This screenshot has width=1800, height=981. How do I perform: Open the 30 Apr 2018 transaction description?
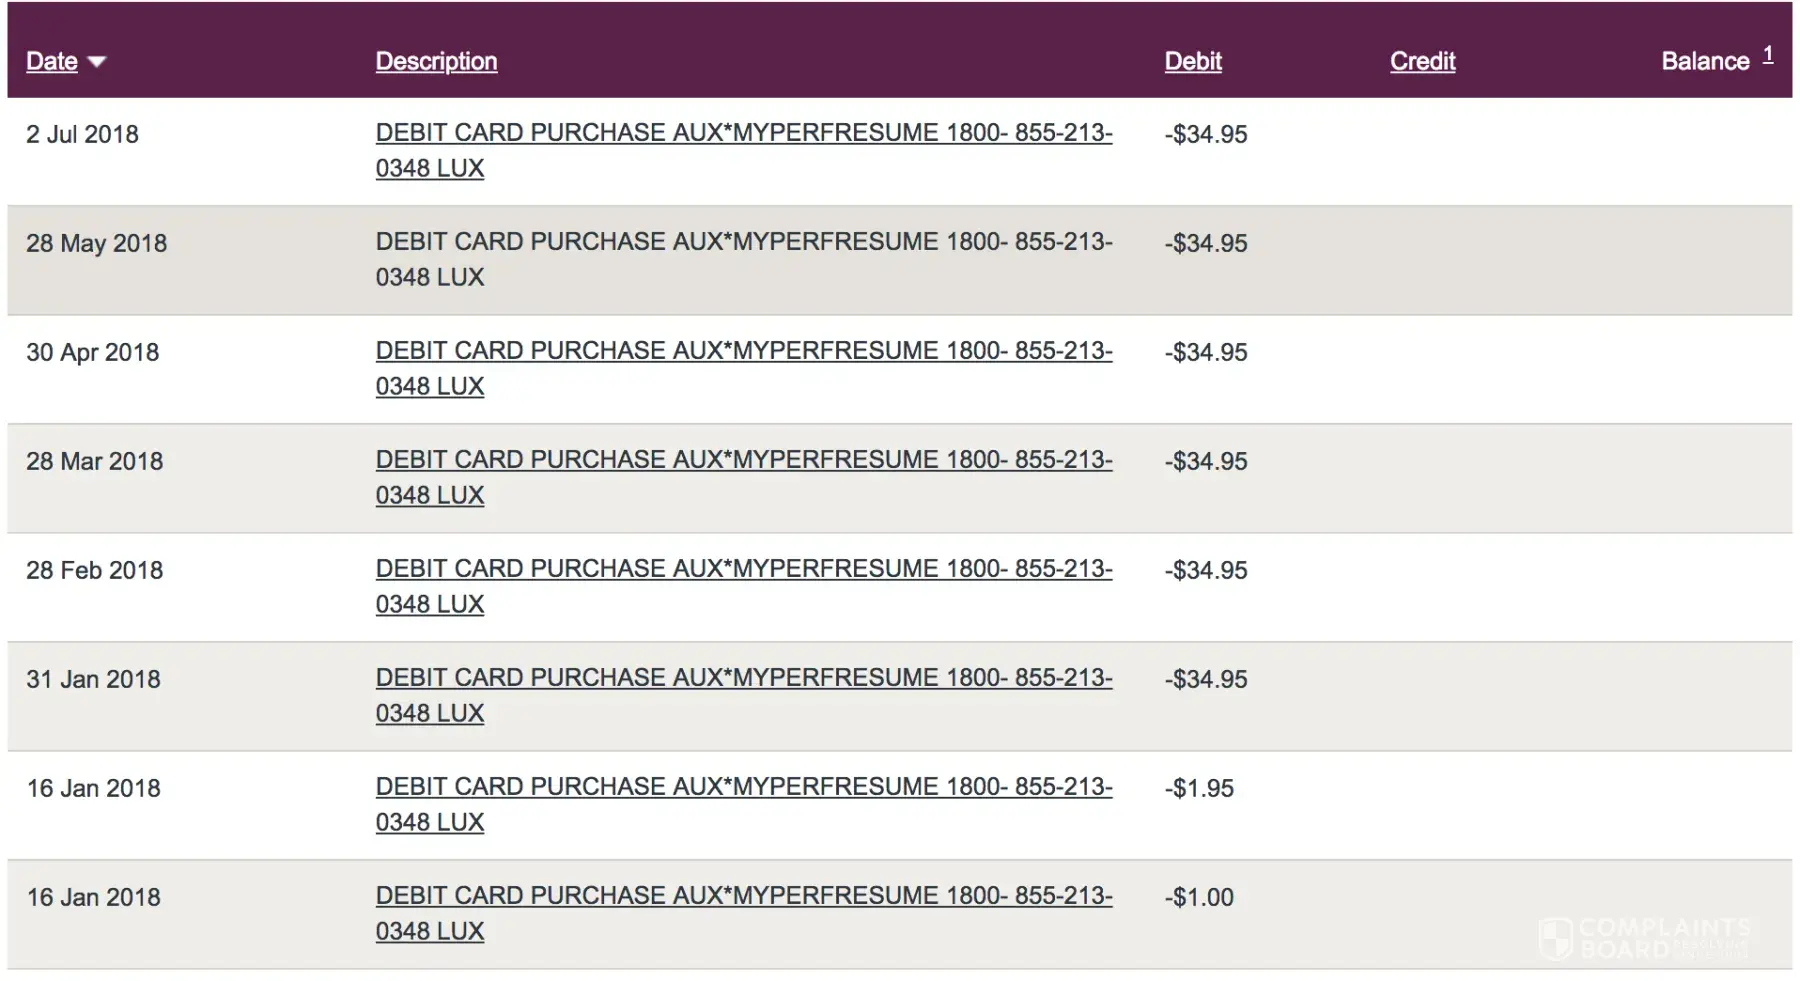coord(743,351)
